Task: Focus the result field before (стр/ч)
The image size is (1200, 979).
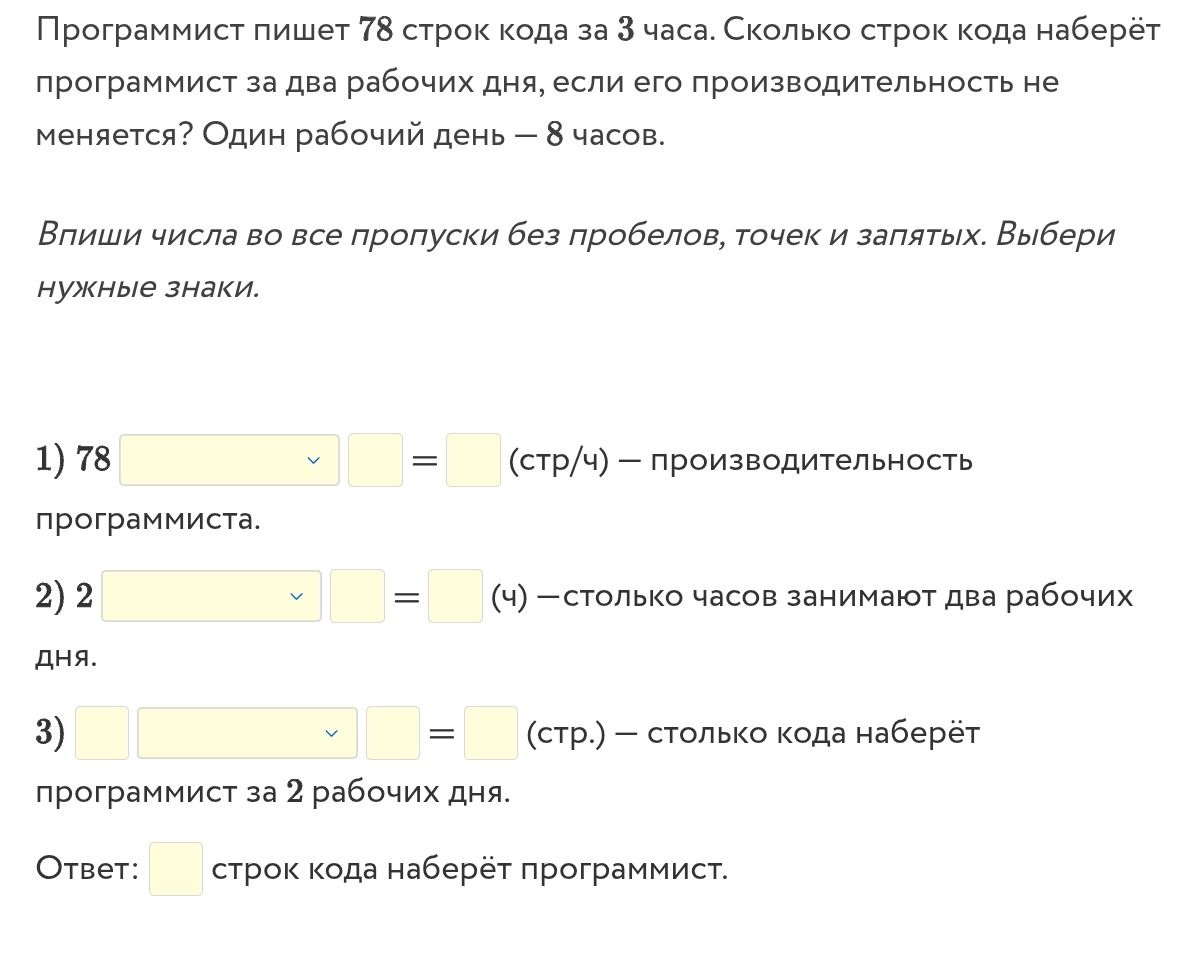Action: [473, 460]
